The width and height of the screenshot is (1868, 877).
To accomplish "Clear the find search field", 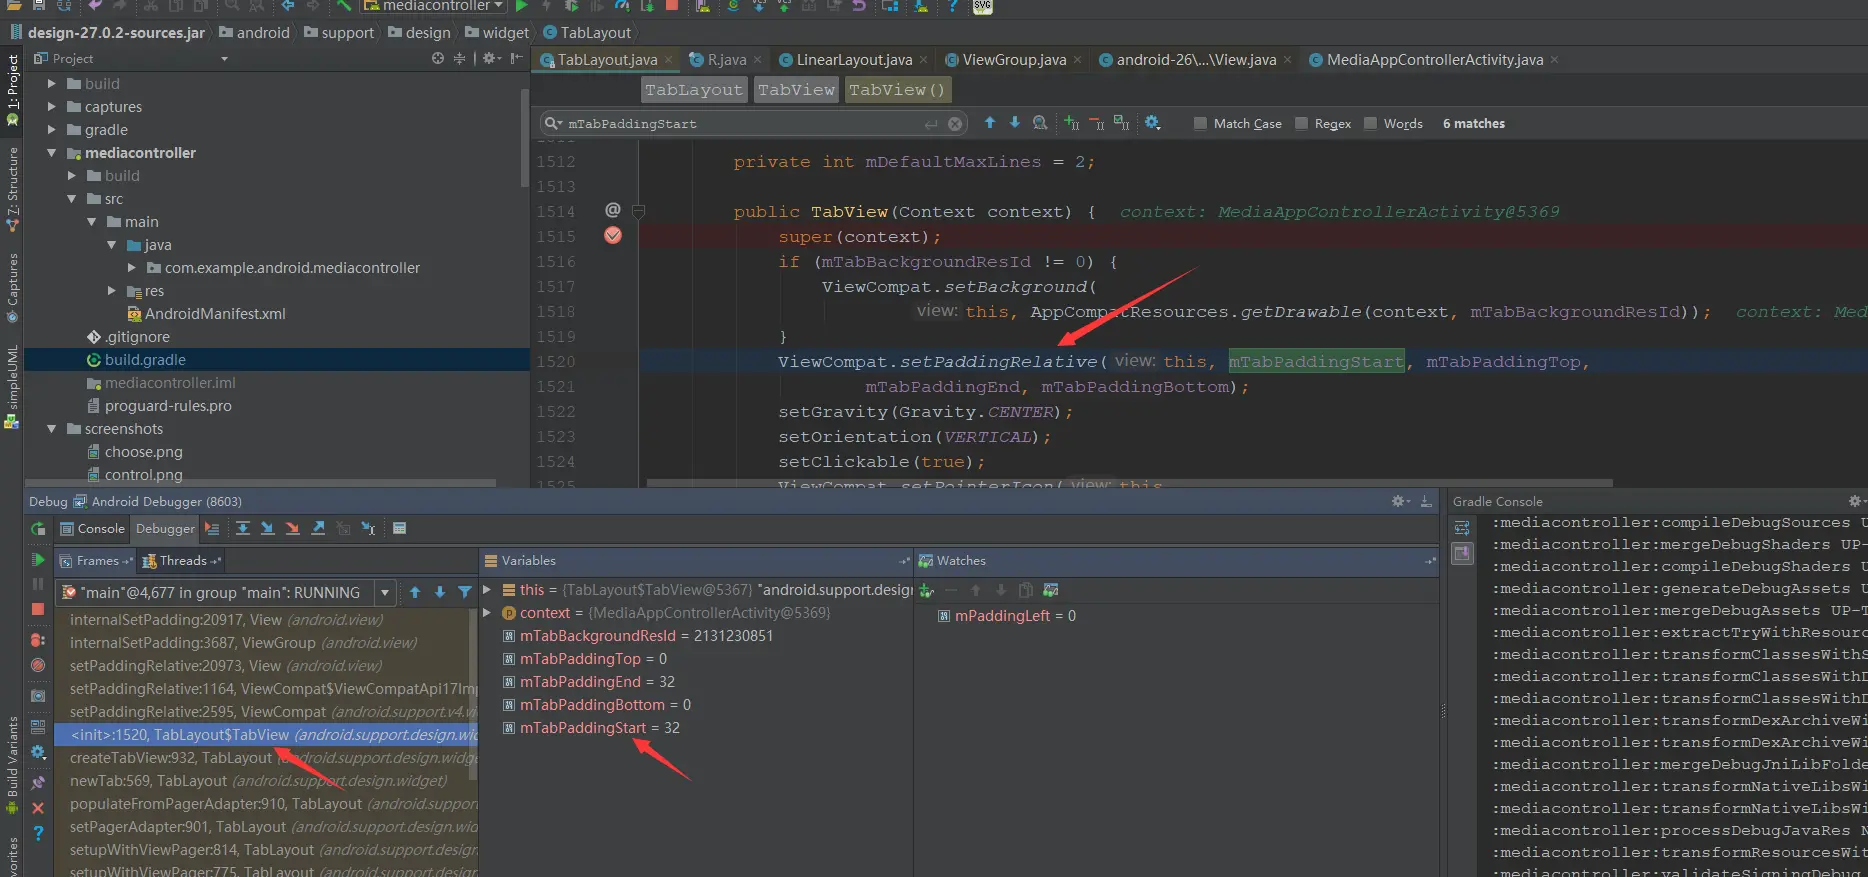I will tap(955, 124).
